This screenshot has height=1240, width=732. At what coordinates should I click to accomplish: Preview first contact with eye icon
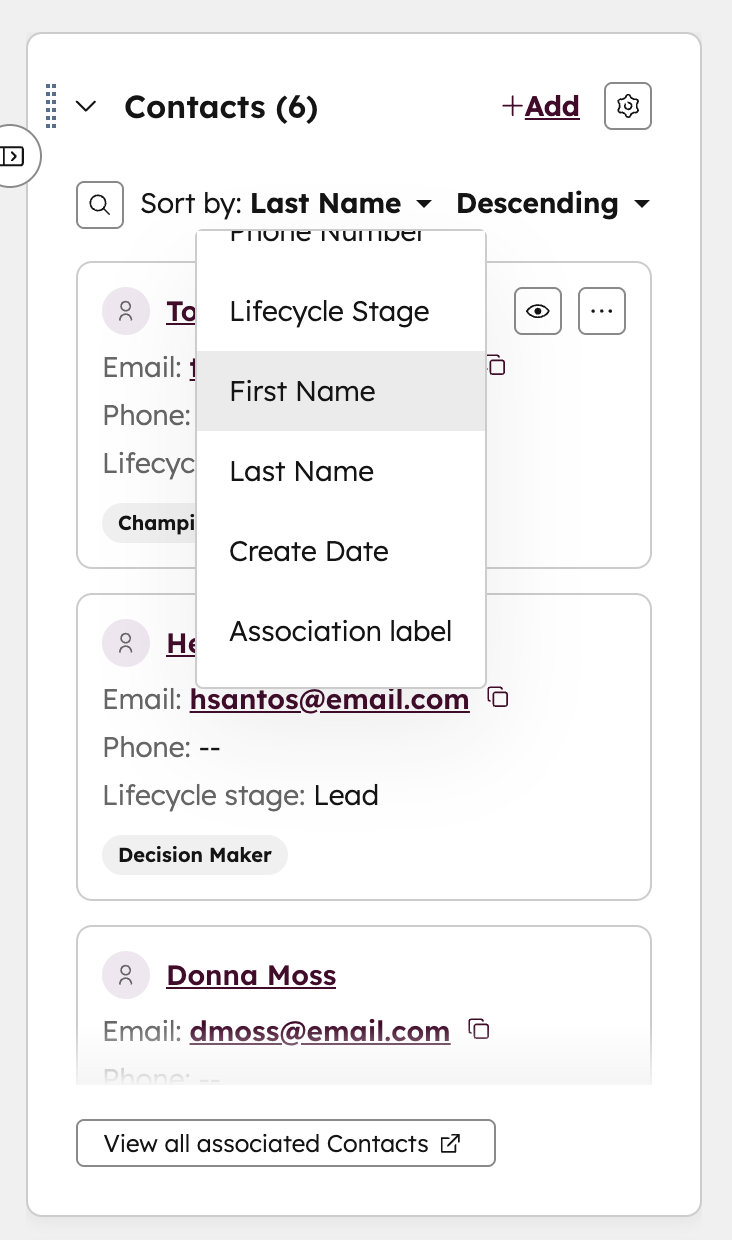tap(538, 311)
